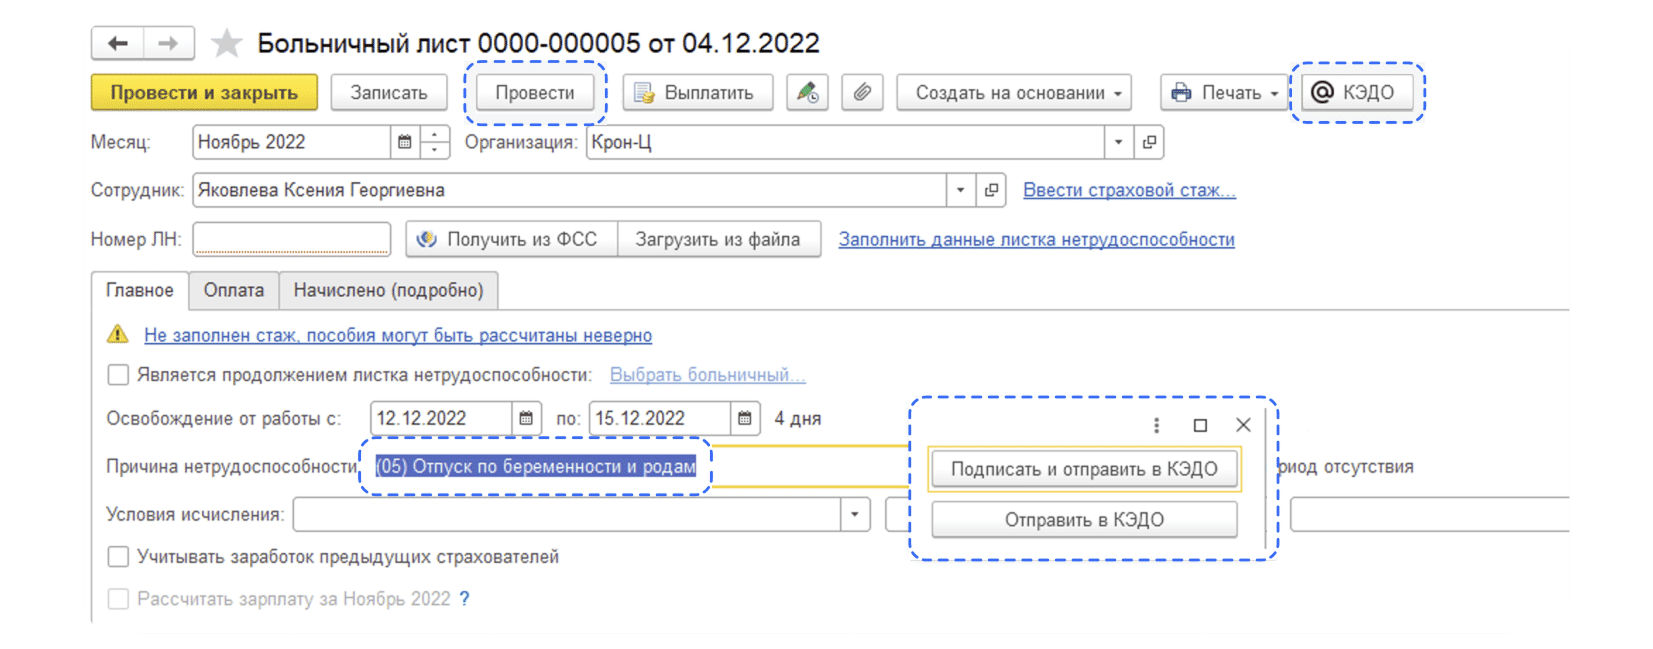Viewport: 1653px width, 649px height.
Task: Open calendar for absence start date
Action: (526, 418)
